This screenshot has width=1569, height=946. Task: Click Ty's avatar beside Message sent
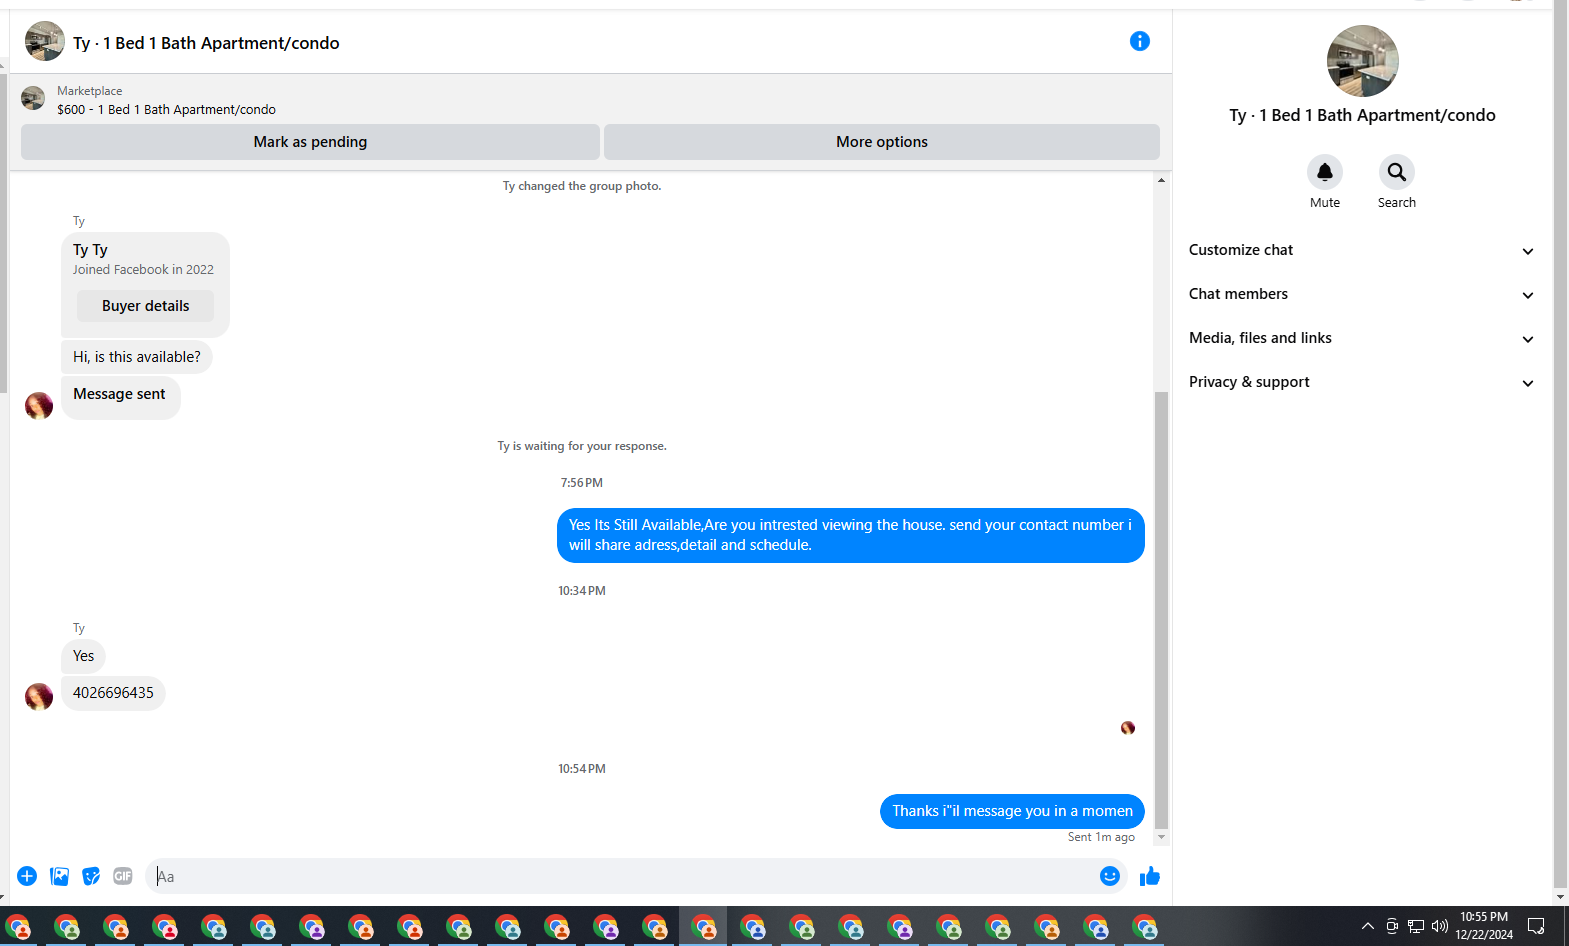39,405
